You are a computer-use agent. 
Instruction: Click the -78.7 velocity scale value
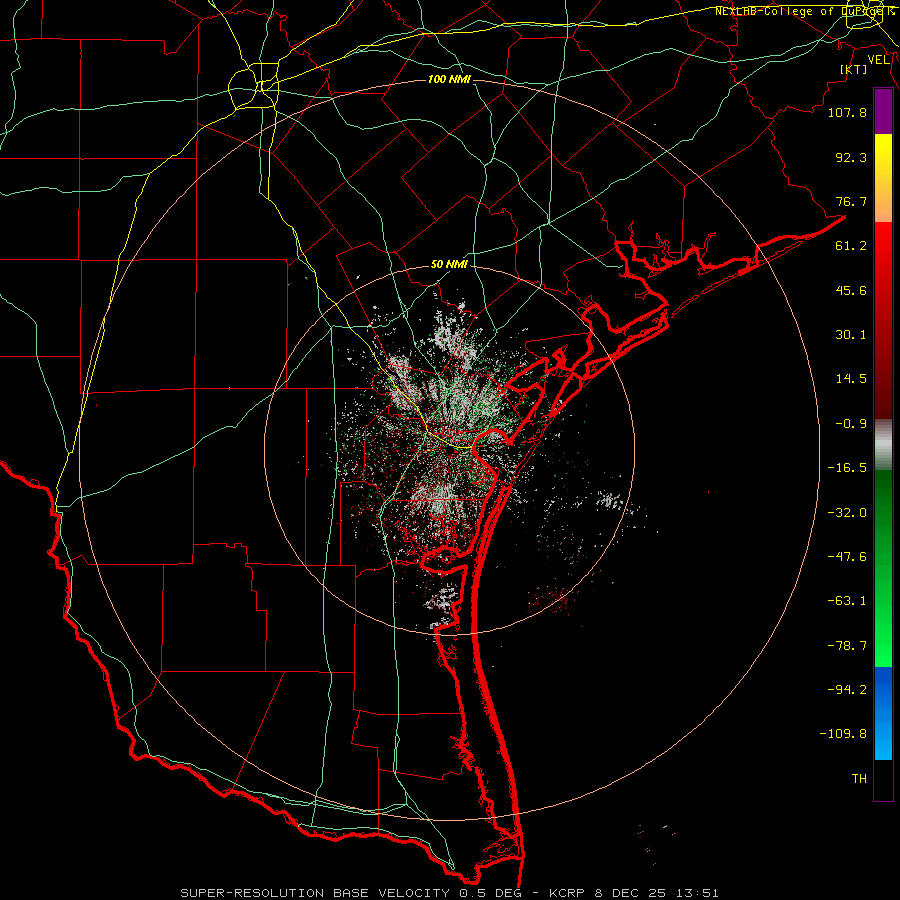click(x=847, y=646)
